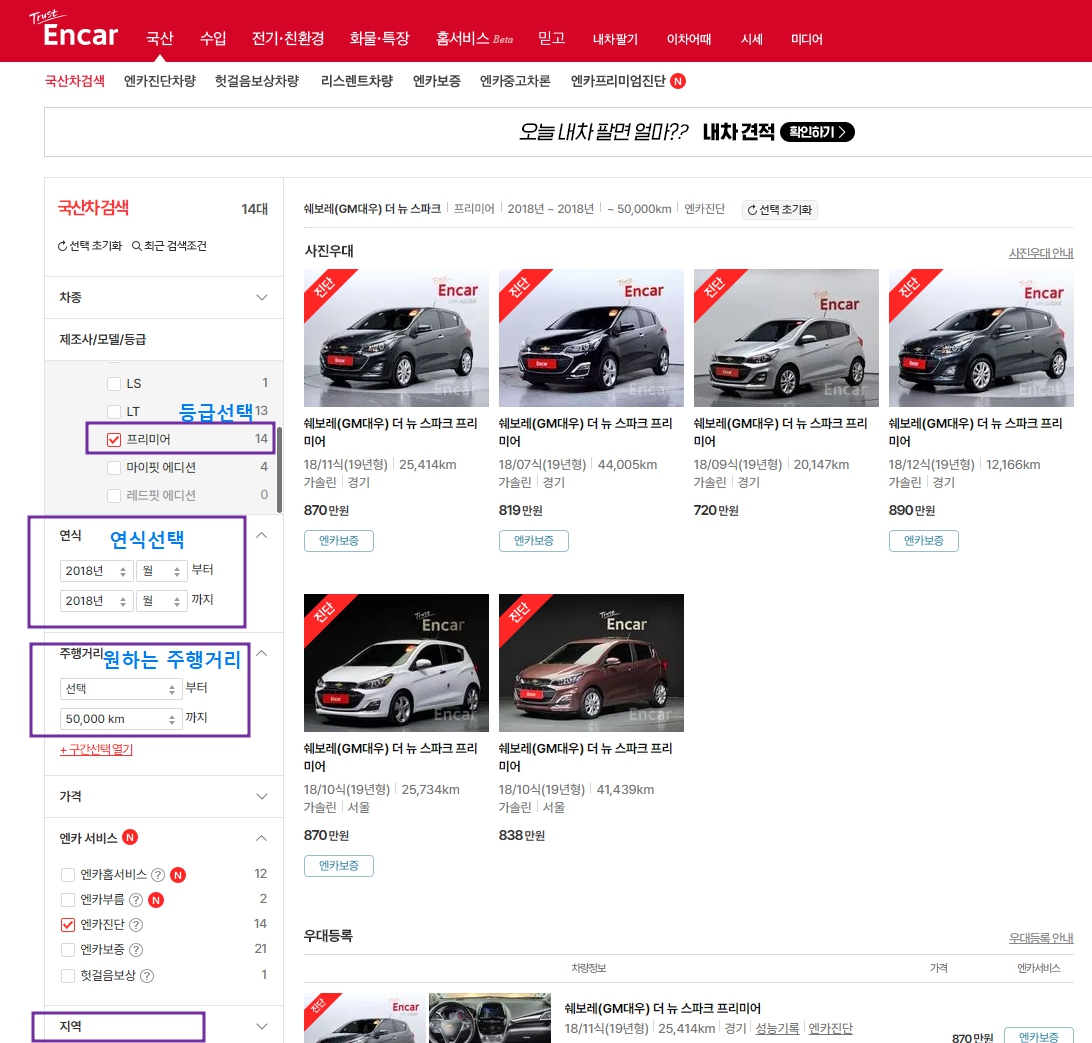Viewport: 1092px width, 1043px height.
Task: Collapse the 연식 filter section
Action: (x=262, y=535)
